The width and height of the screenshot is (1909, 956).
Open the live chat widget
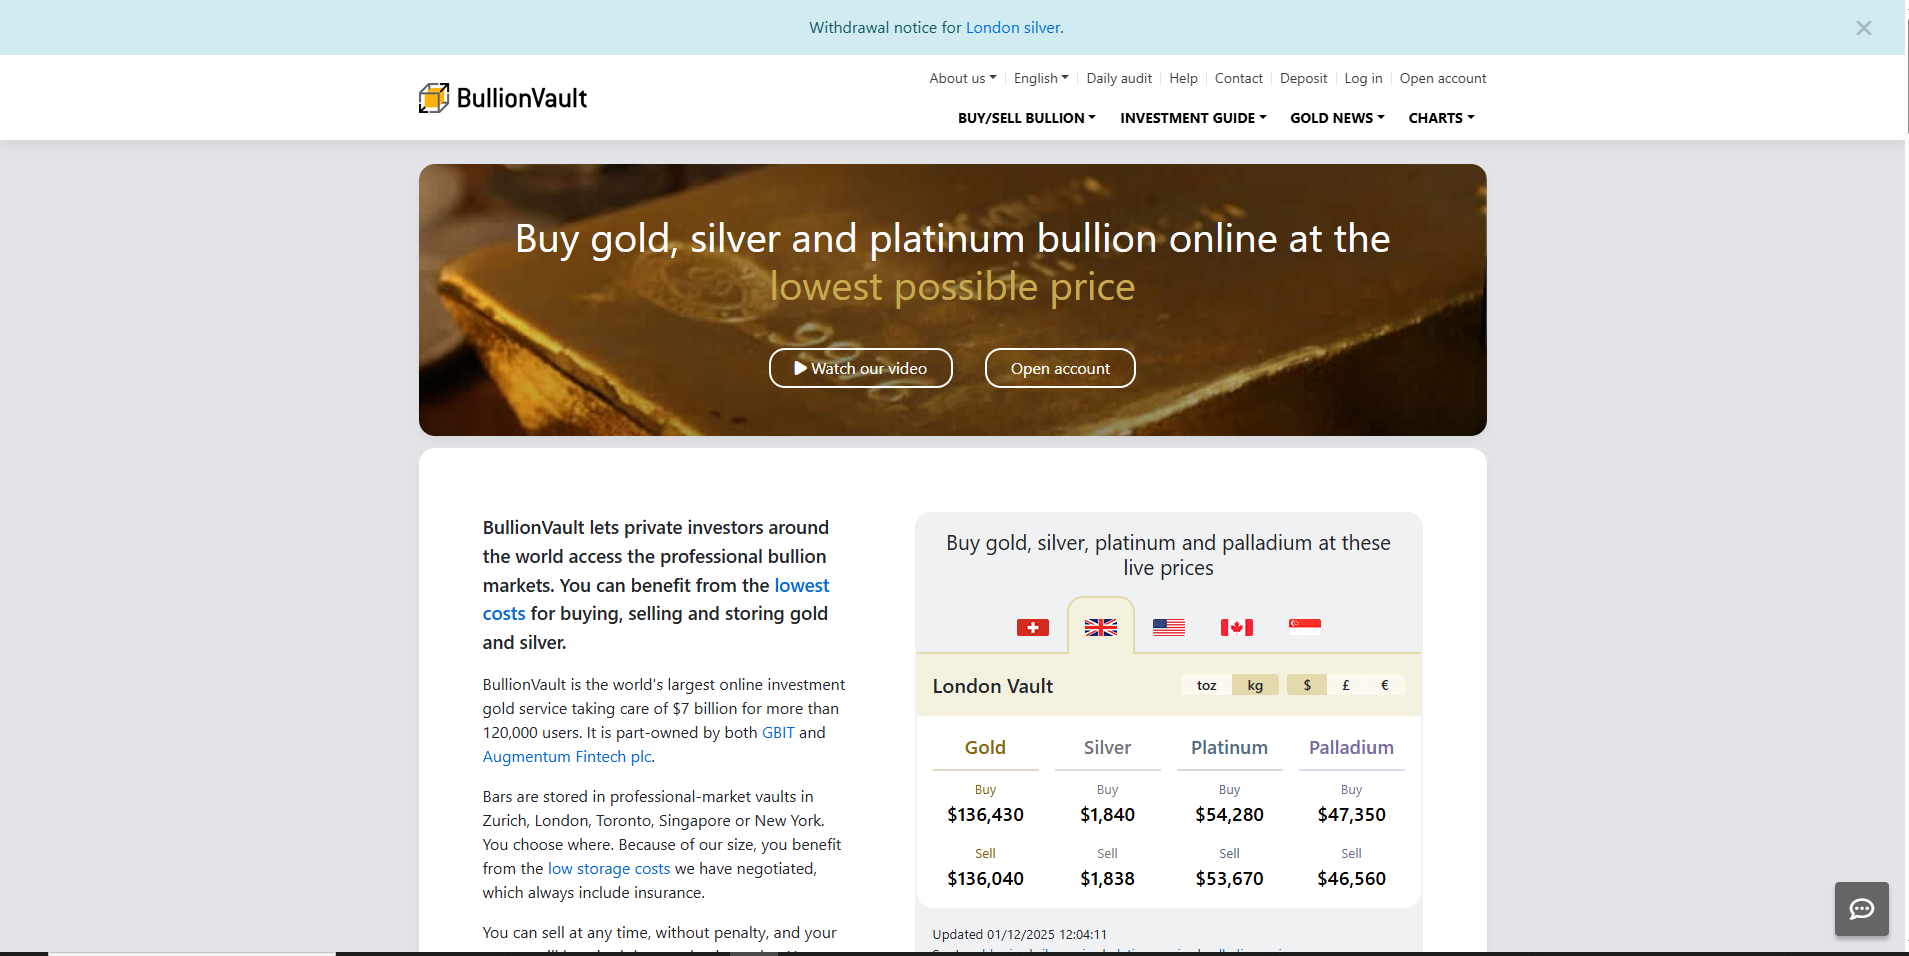pos(1861,909)
